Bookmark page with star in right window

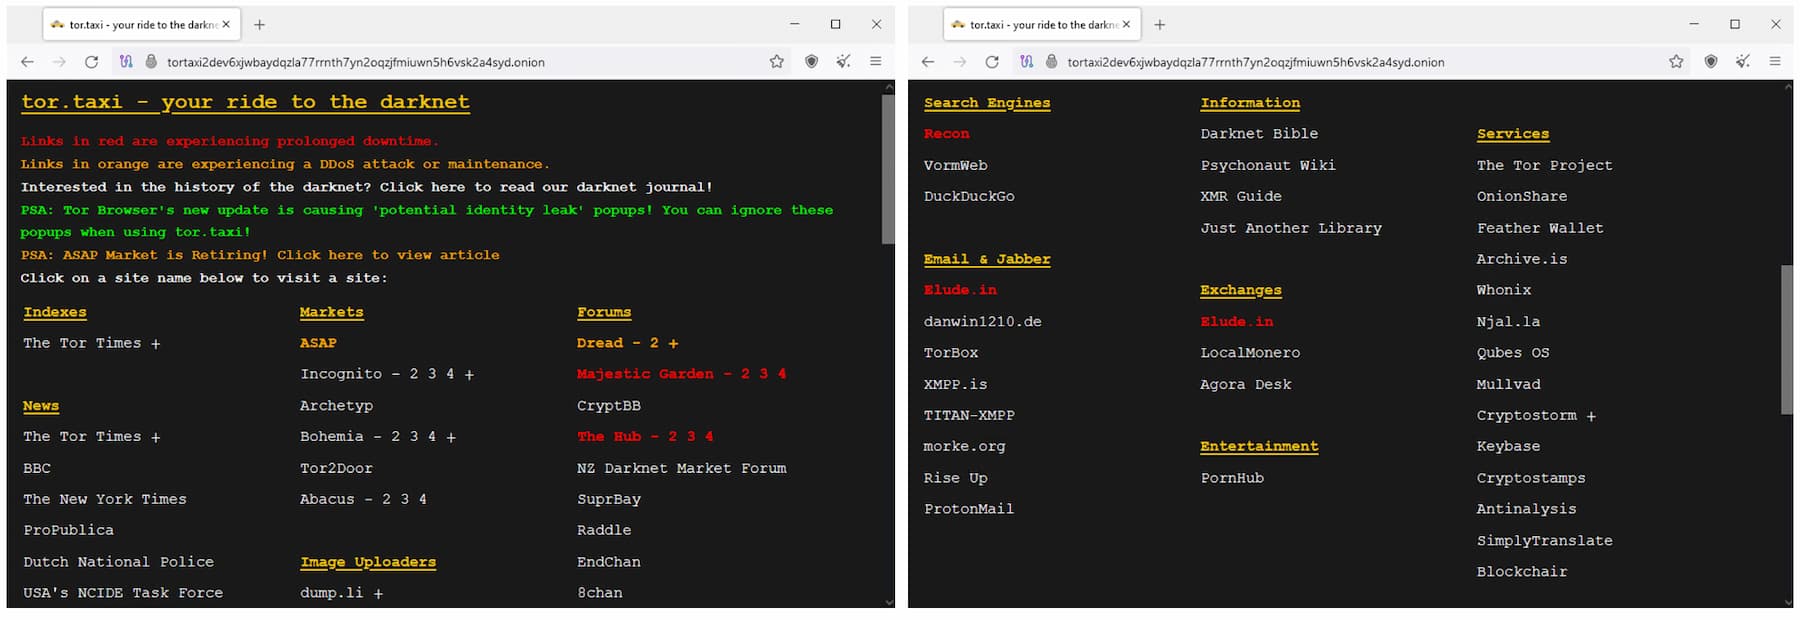[x=1676, y=62]
